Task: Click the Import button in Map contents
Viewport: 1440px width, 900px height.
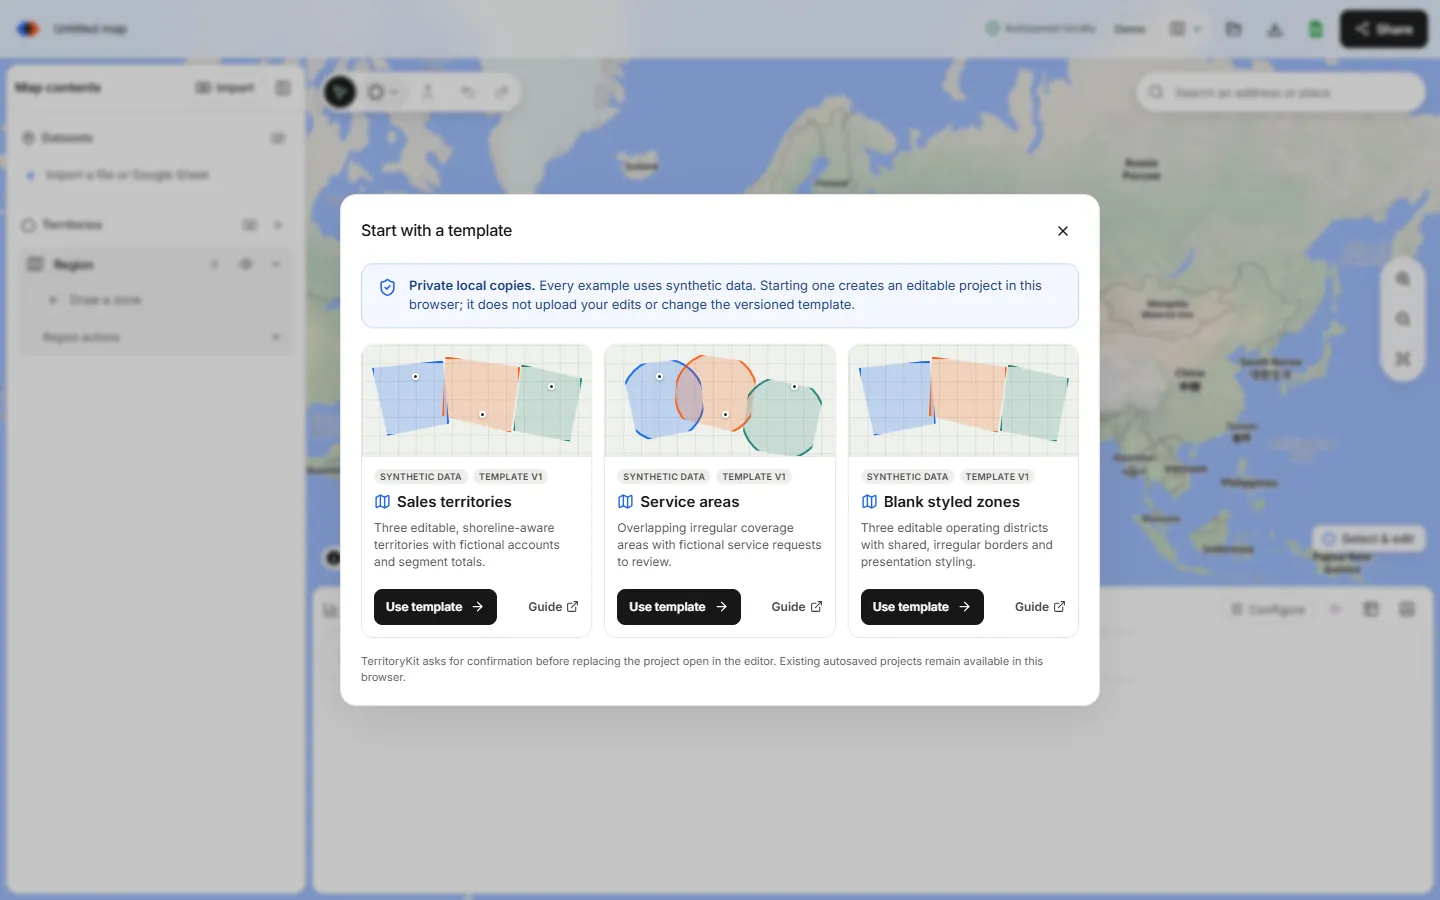Action: [x=225, y=88]
